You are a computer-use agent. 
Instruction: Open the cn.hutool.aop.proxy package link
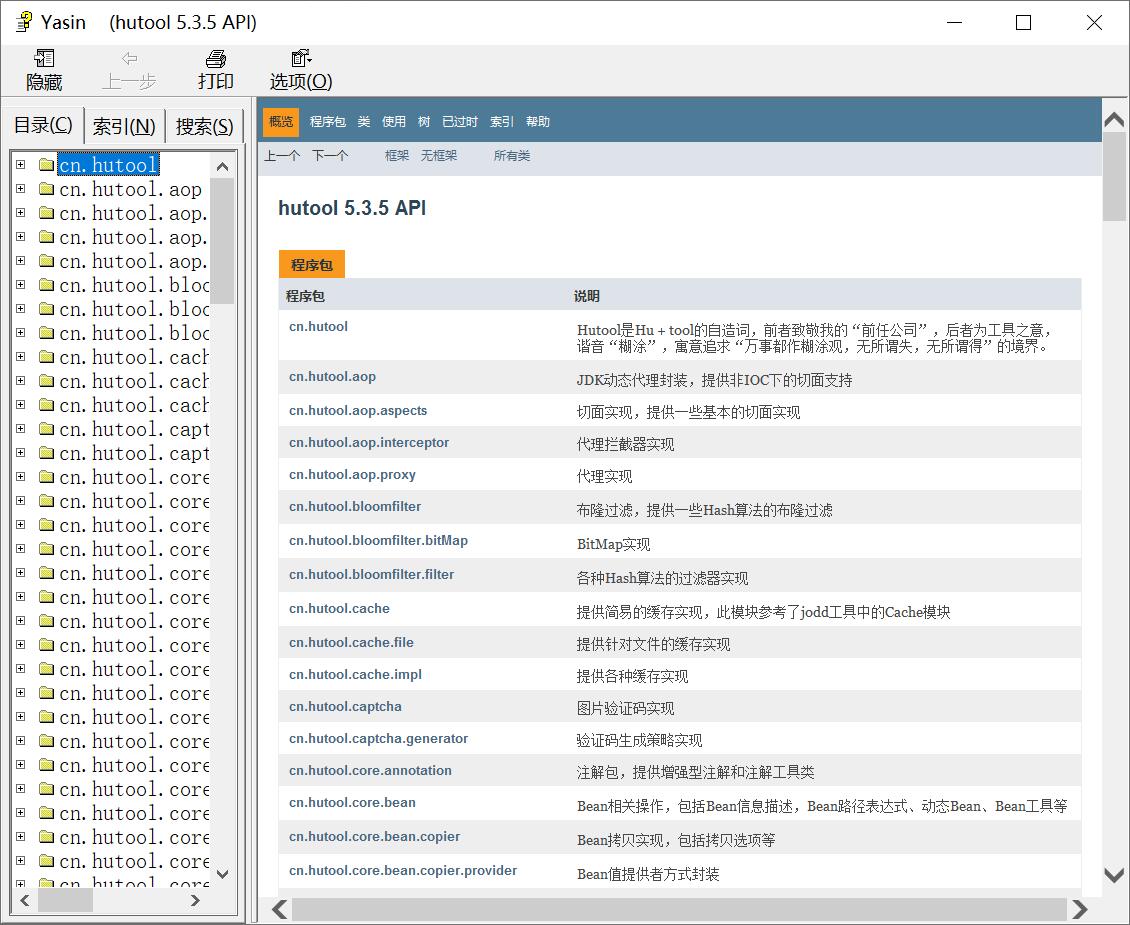(x=352, y=474)
